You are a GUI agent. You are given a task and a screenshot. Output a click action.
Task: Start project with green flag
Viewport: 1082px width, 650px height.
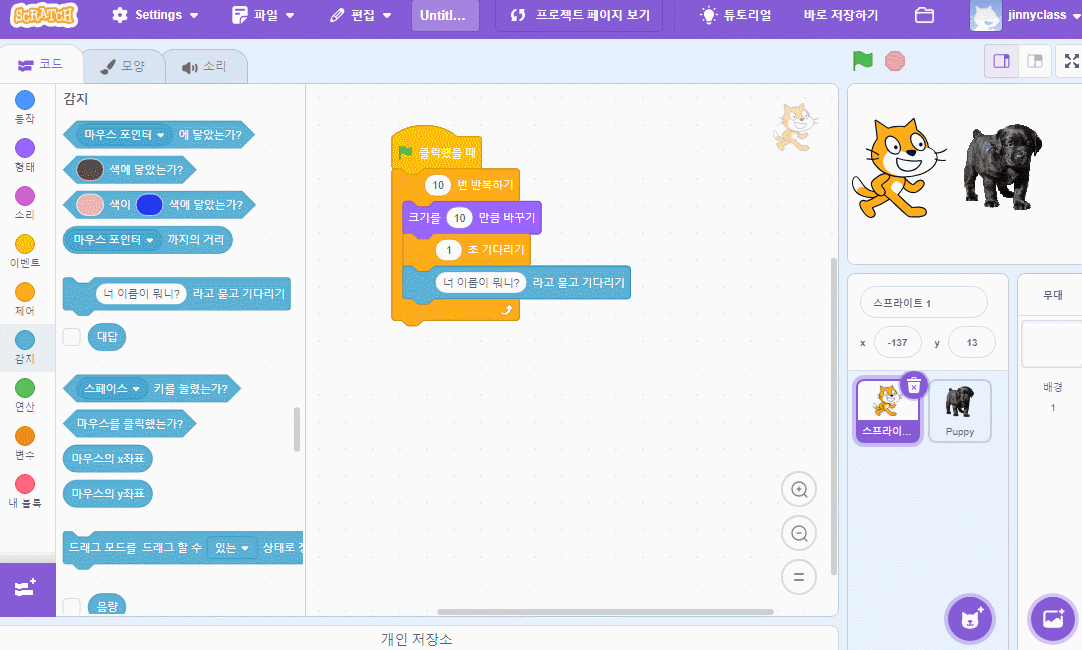click(x=863, y=61)
